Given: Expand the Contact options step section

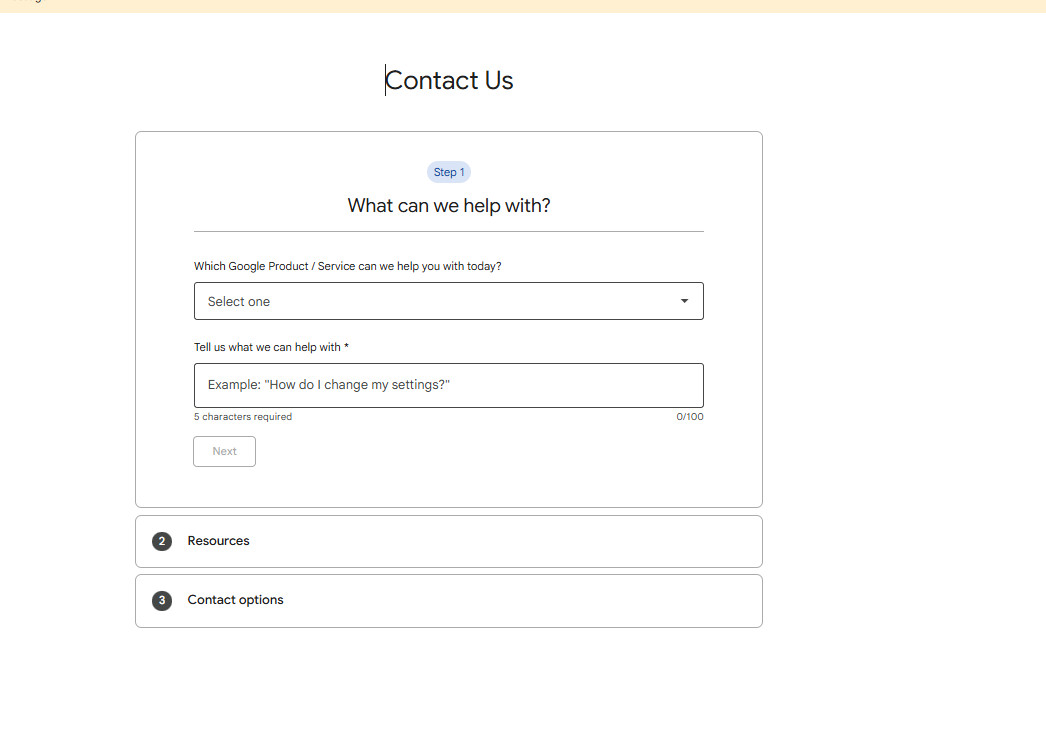Looking at the screenshot, I should pyautogui.click(x=448, y=601).
